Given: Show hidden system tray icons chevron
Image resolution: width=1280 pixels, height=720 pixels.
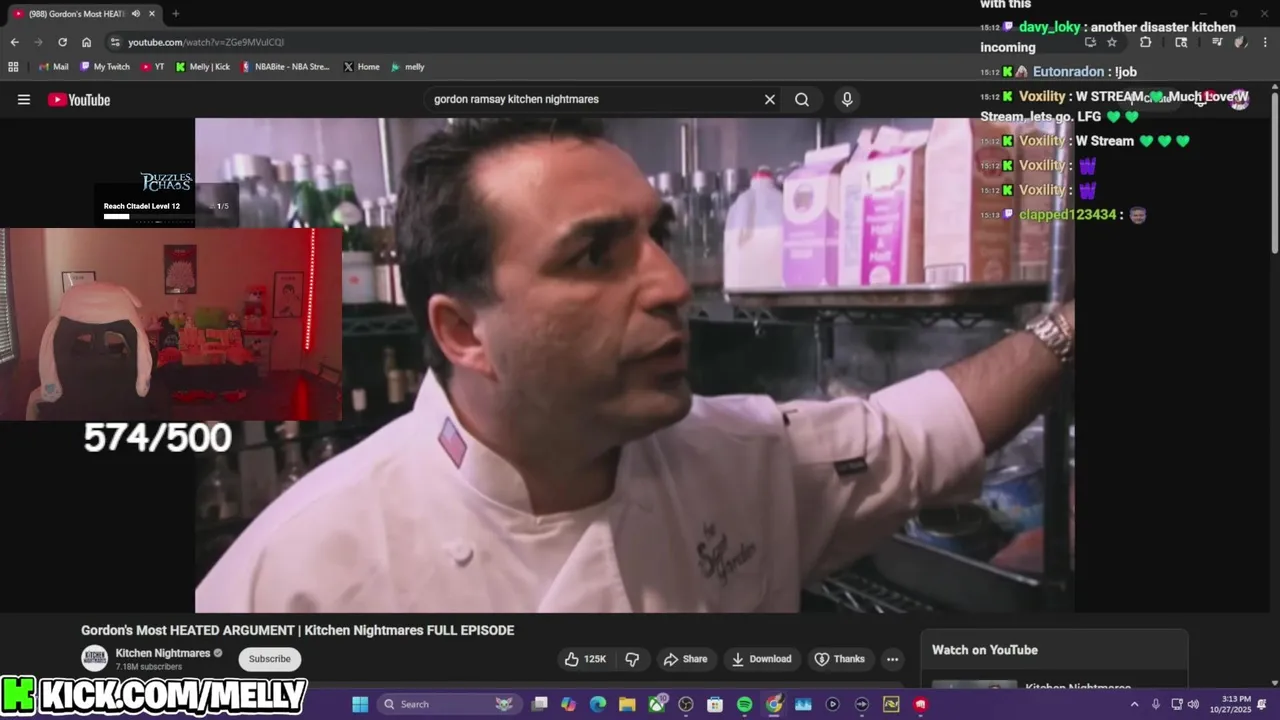Looking at the screenshot, I should point(1134,704).
